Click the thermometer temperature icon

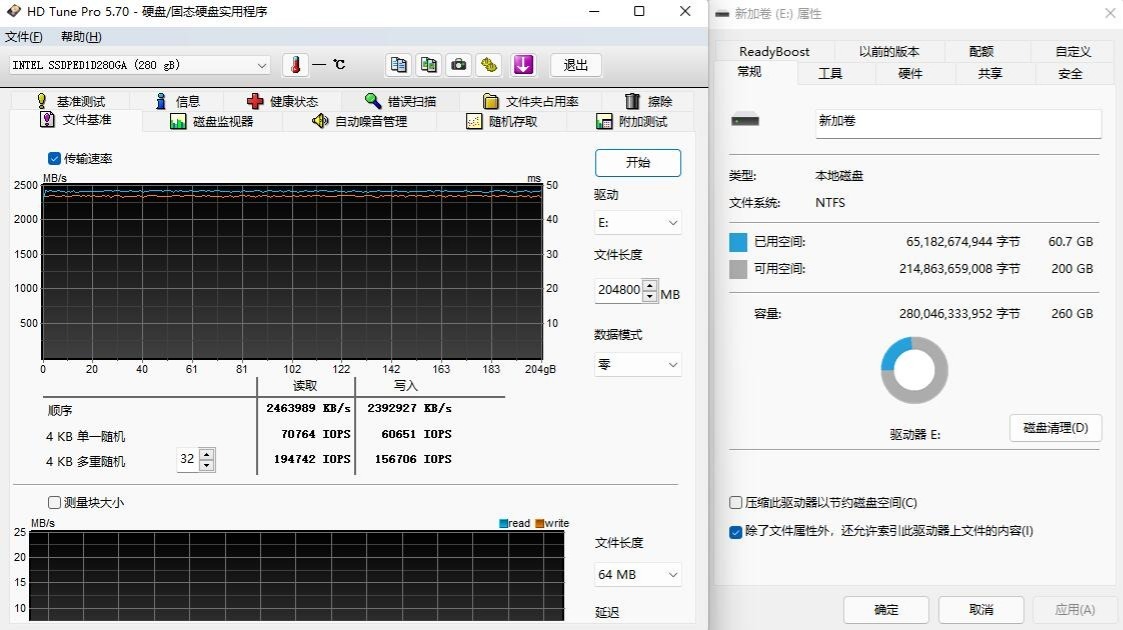click(295, 65)
